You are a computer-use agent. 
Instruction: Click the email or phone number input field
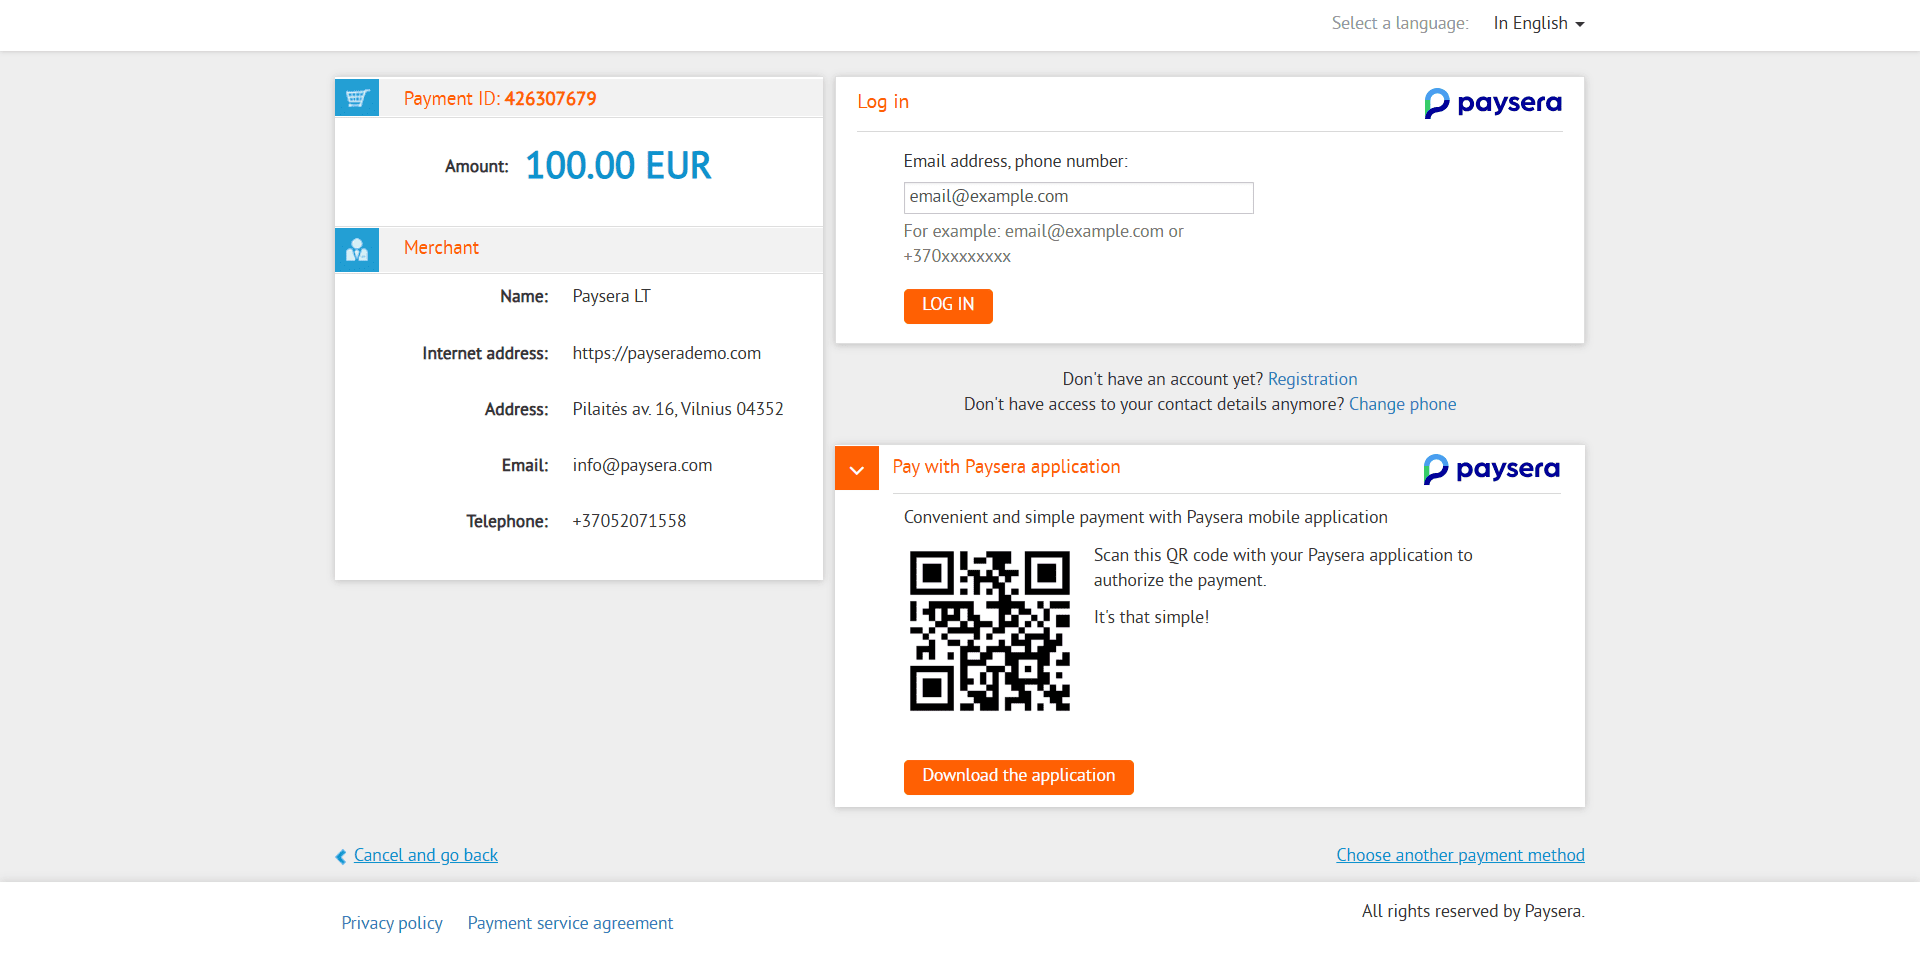(x=1078, y=198)
